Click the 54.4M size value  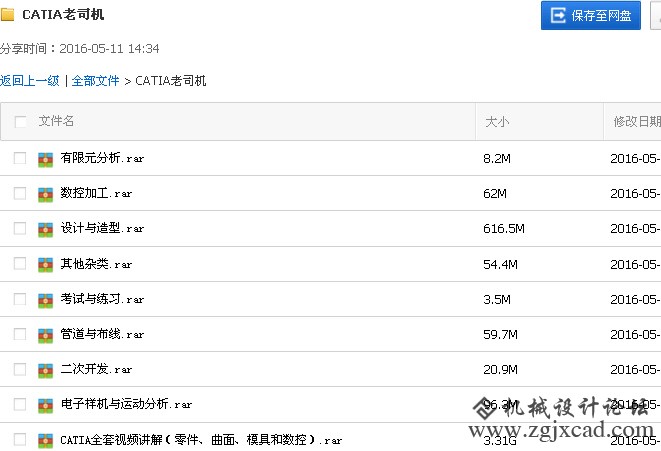(x=500, y=264)
